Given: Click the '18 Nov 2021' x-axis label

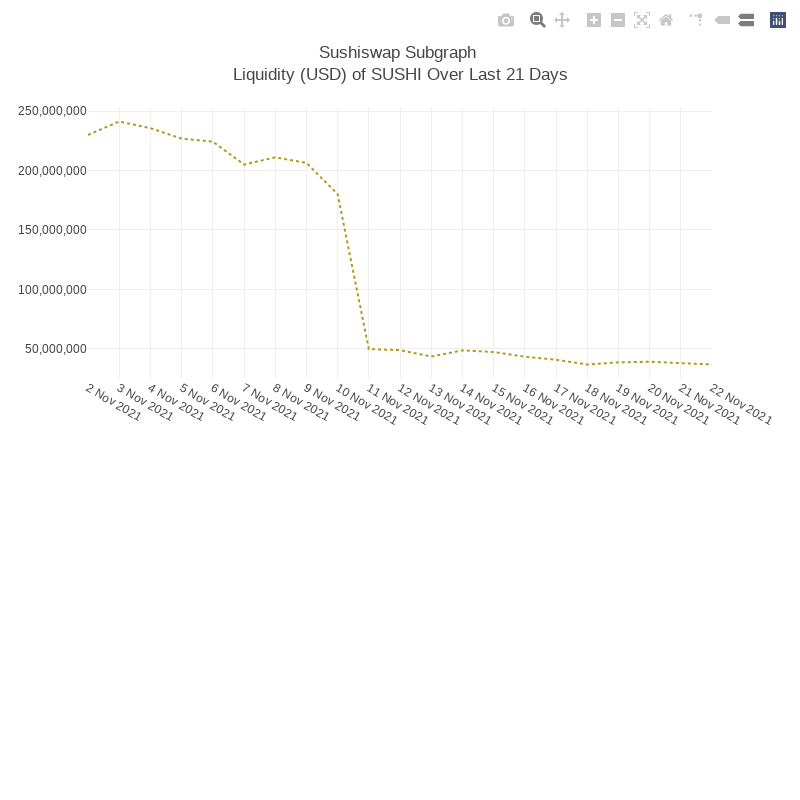Looking at the screenshot, I should click(x=615, y=404).
